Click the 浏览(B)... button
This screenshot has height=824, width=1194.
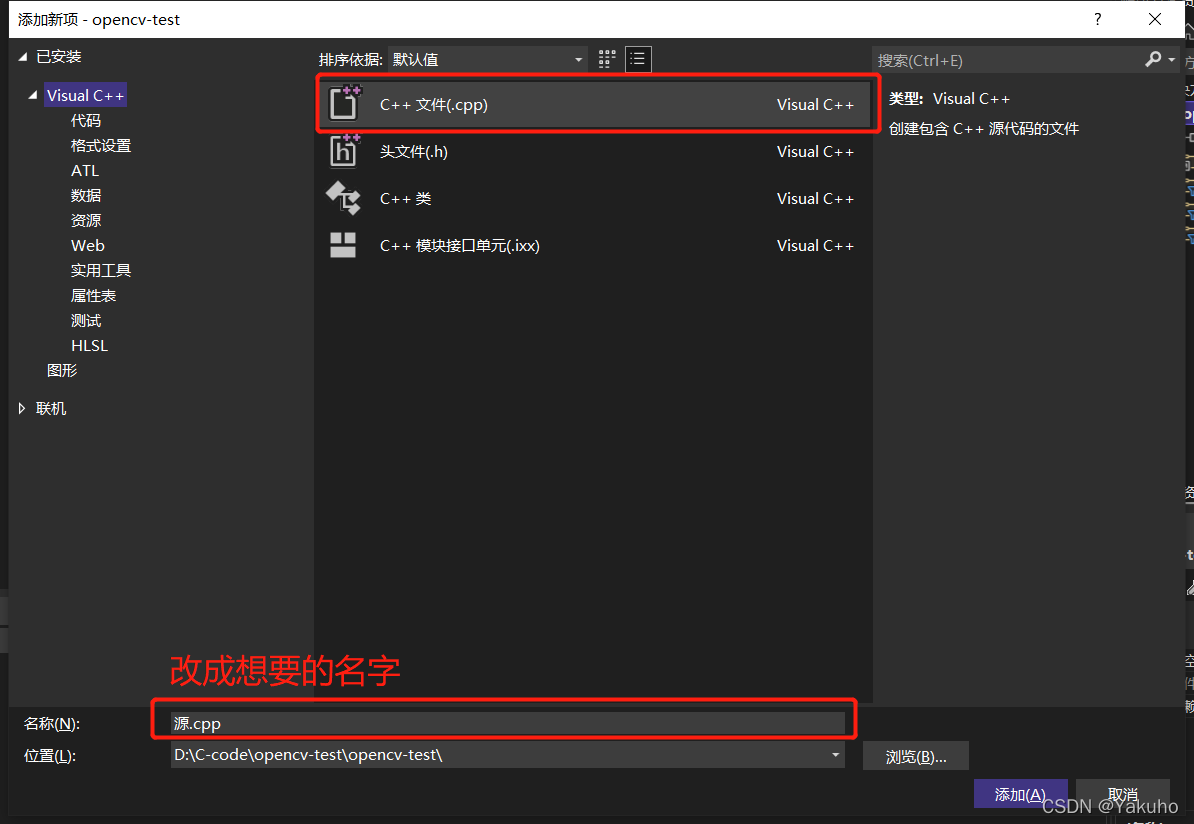pos(915,756)
